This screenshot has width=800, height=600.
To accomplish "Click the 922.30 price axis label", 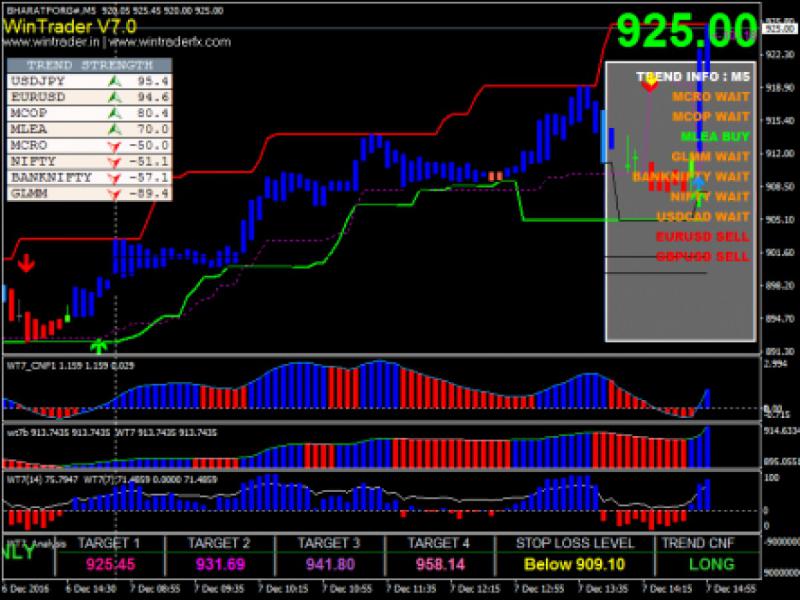I will pyautogui.click(x=780, y=55).
